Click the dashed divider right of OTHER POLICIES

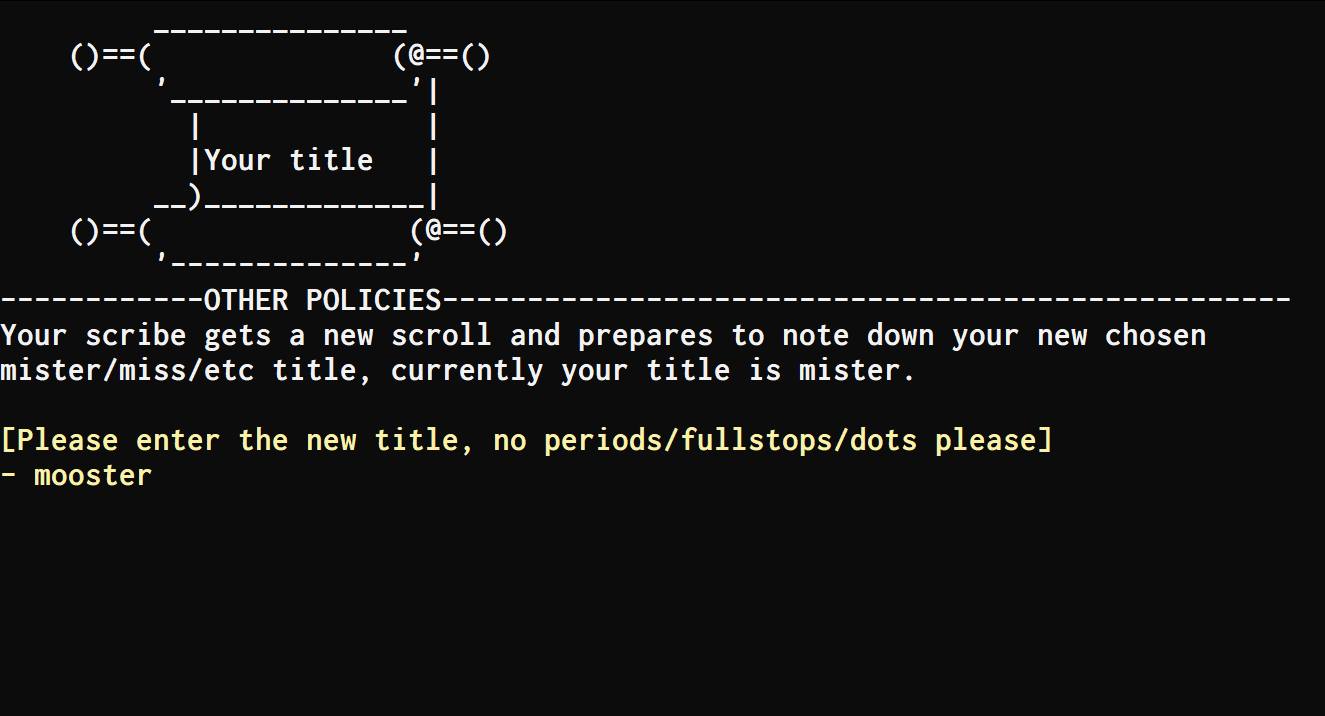point(866,300)
